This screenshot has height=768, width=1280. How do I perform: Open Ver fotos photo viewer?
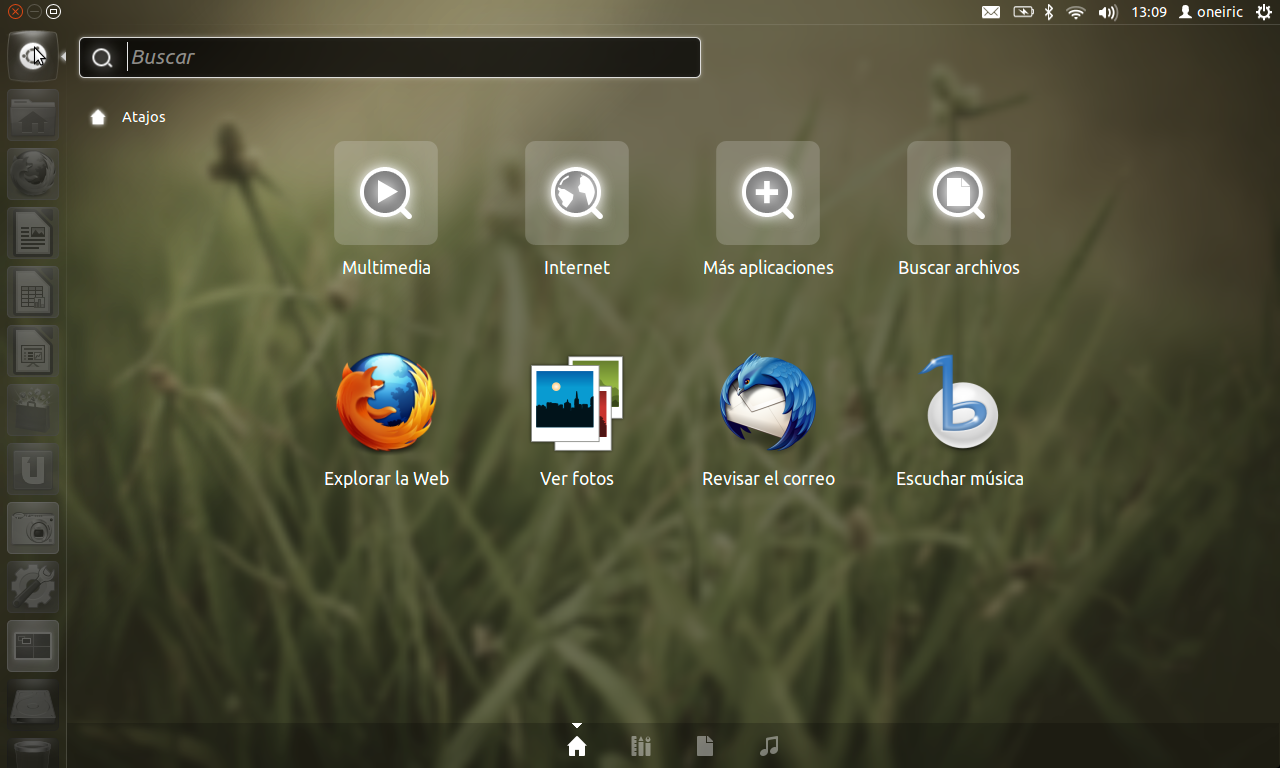tap(577, 403)
